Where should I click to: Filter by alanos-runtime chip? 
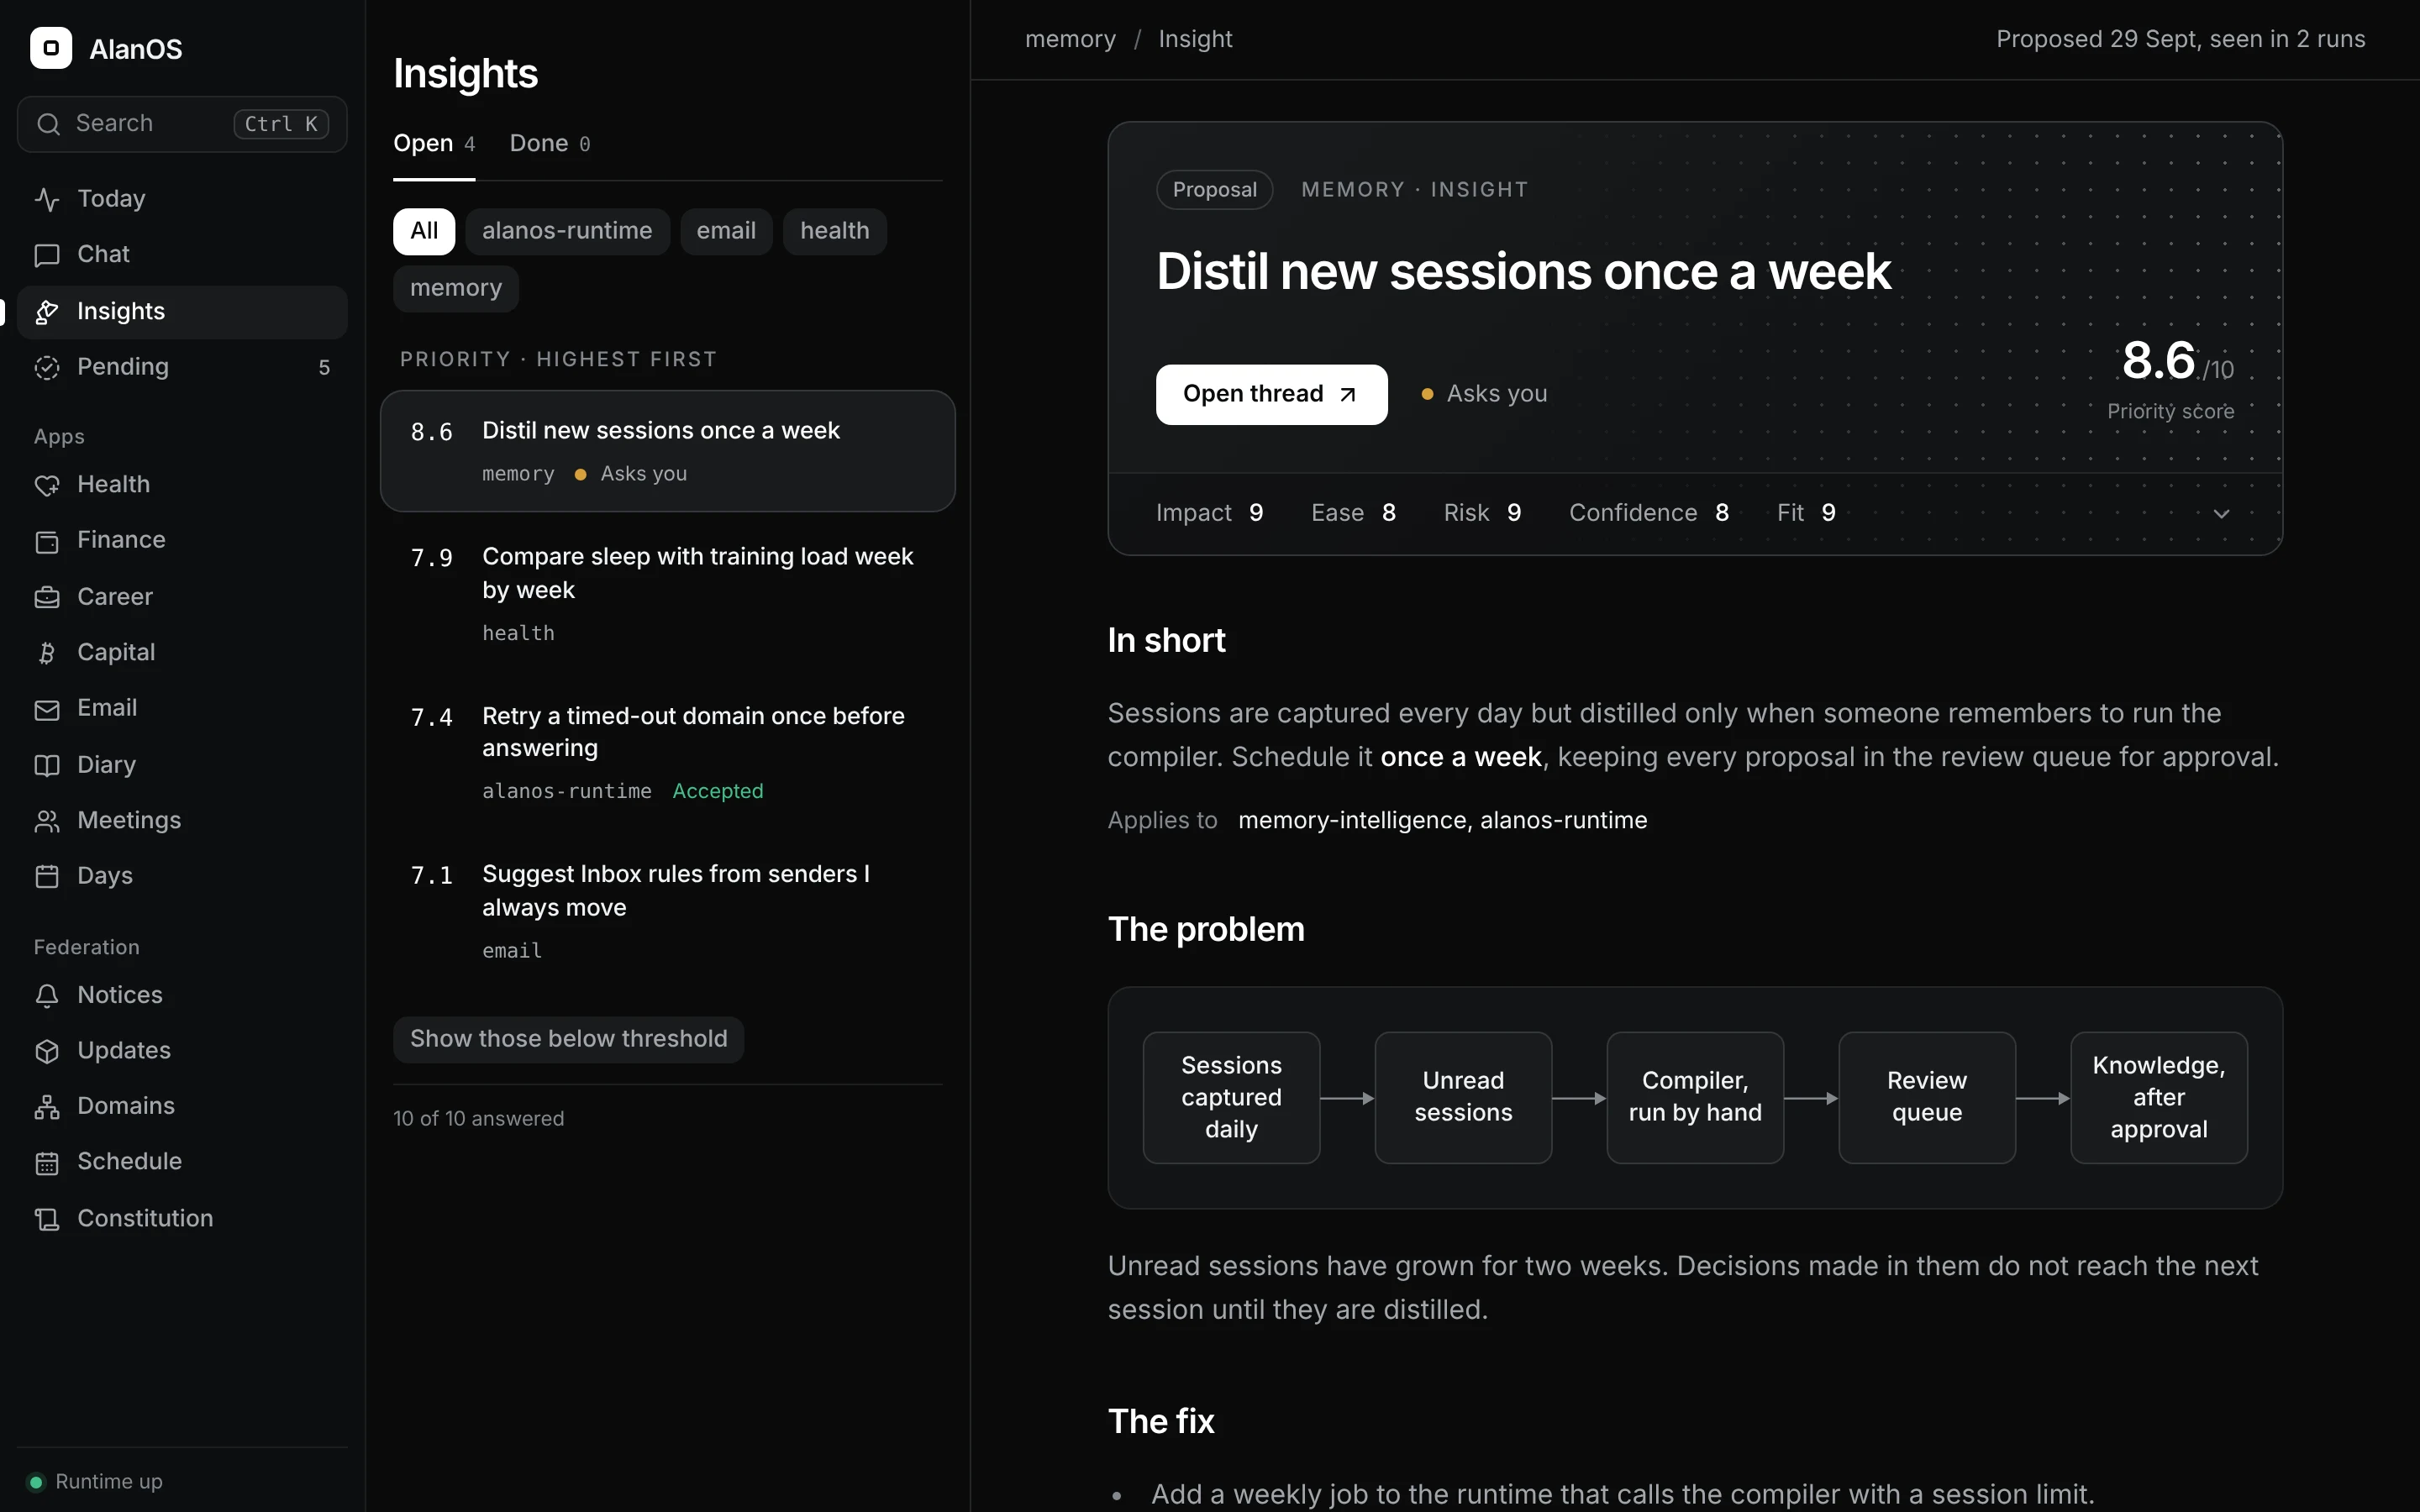[x=567, y=231]
